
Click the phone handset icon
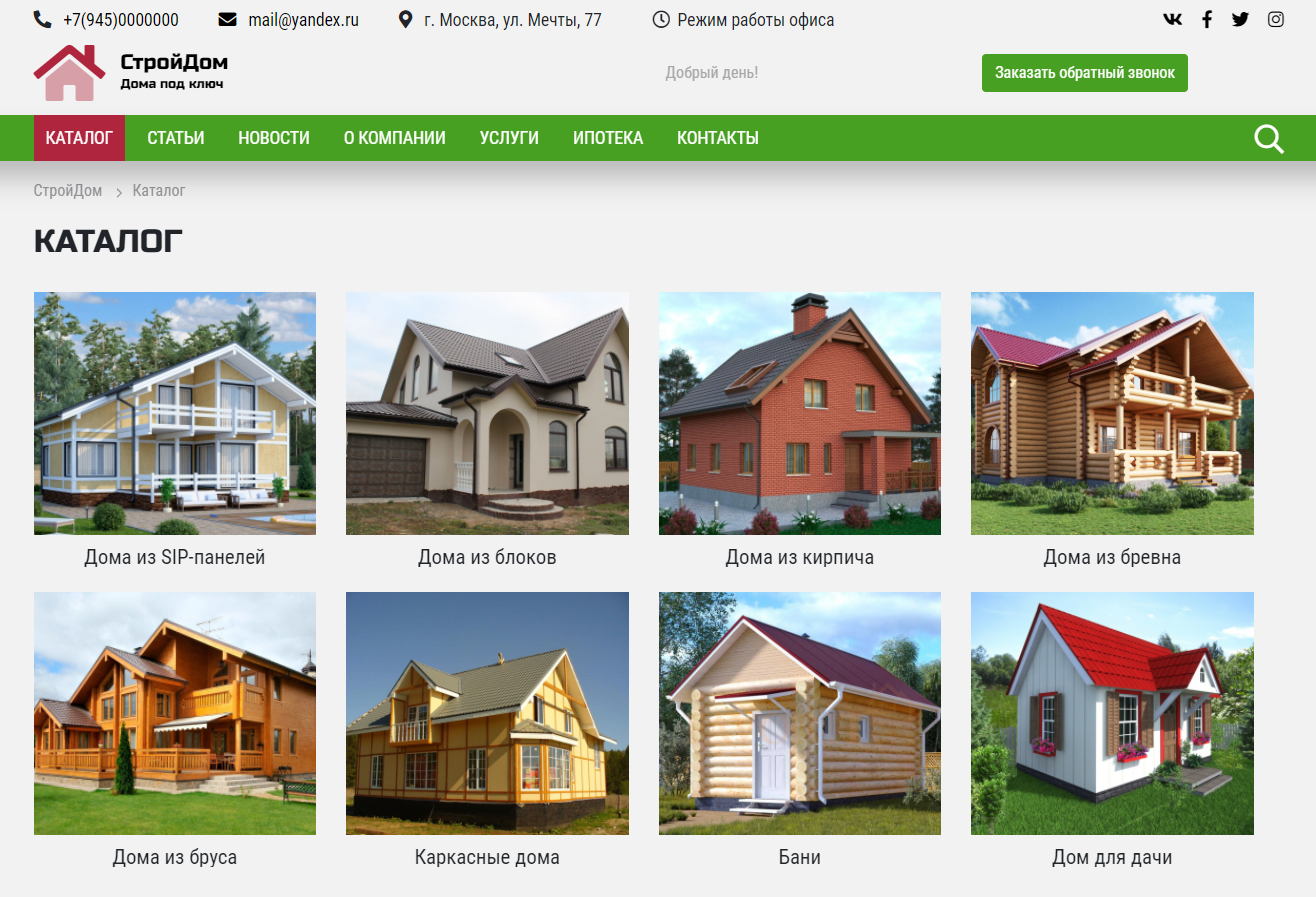[42, 19]
